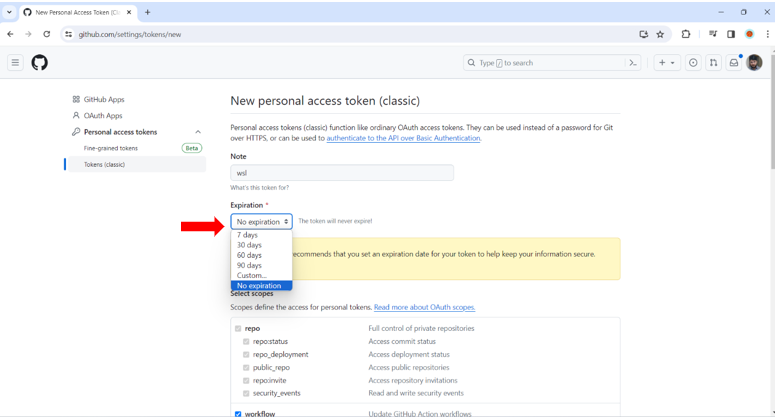775x417 pixels.
Task: Open the Issues icon in header
Action: click(693, 63)
